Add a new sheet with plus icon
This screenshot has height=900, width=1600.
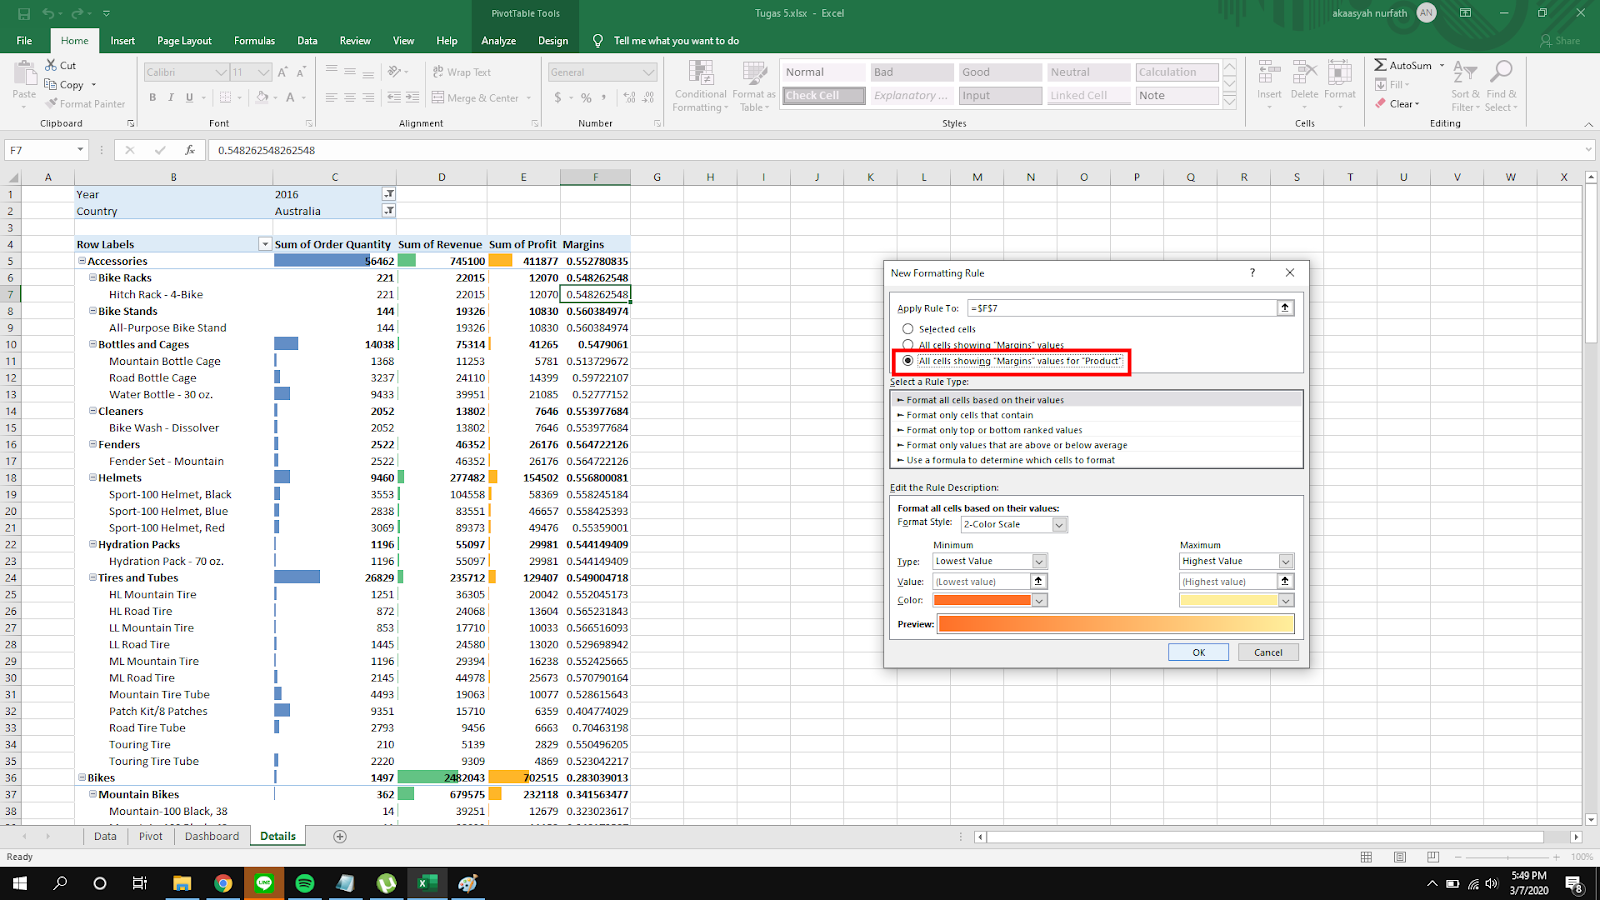tap(340, 836)
